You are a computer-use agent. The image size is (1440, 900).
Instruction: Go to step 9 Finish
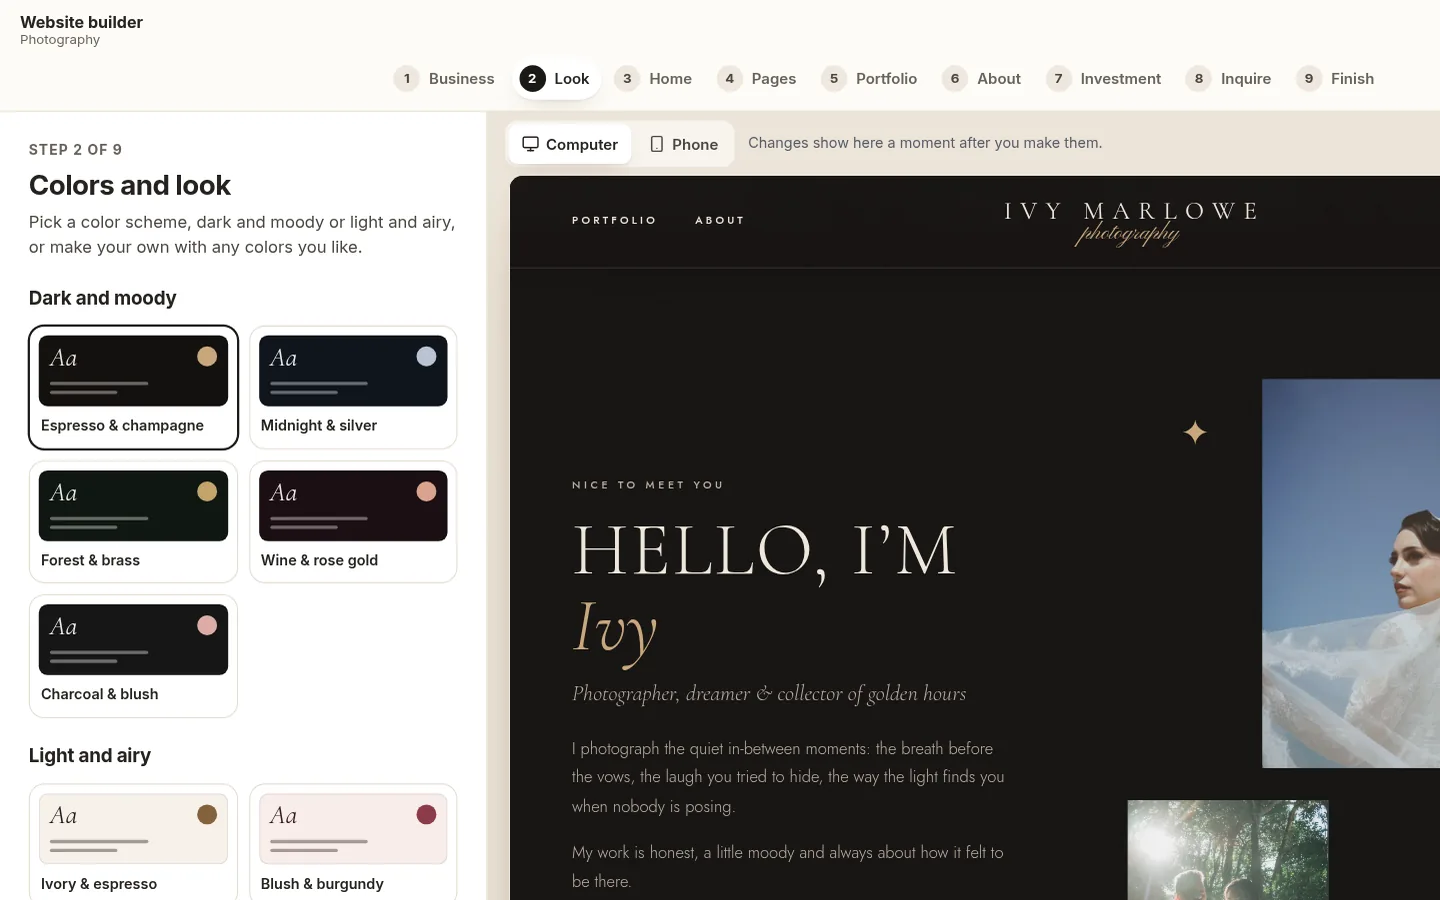tap(1336, 78)
